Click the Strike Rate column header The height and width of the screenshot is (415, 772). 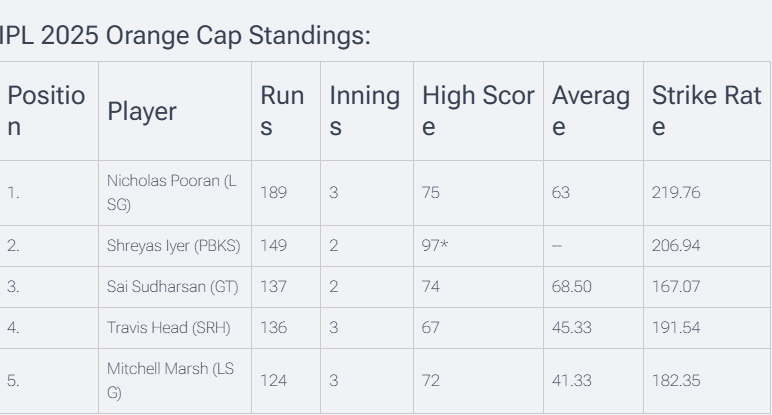click(x=706, y=112)
